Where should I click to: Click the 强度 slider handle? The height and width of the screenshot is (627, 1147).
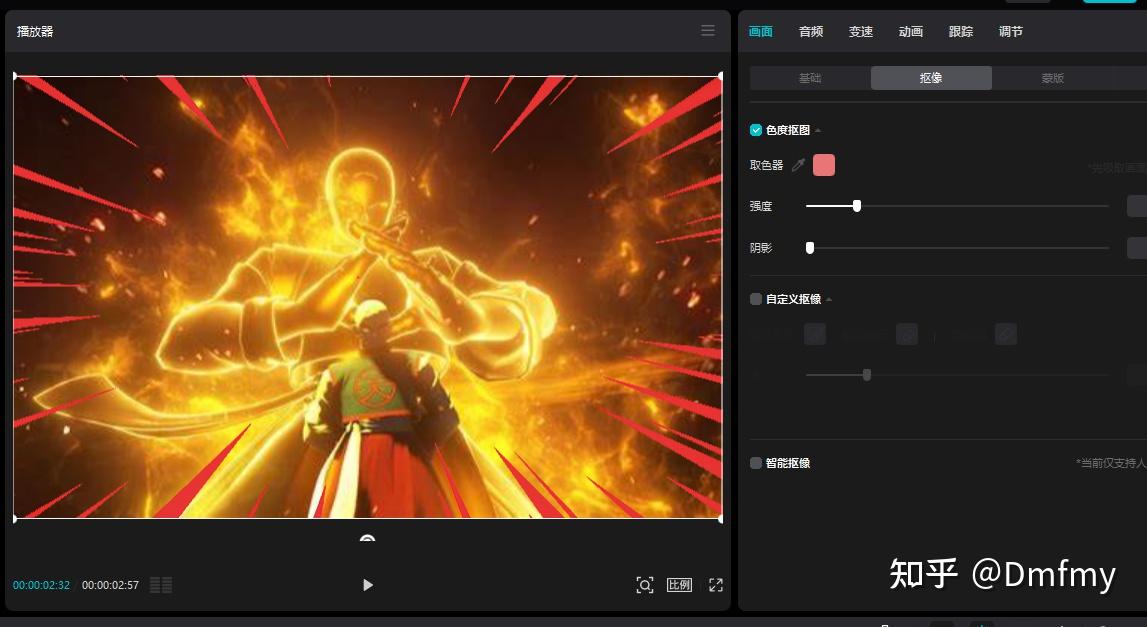click(857, 206)
